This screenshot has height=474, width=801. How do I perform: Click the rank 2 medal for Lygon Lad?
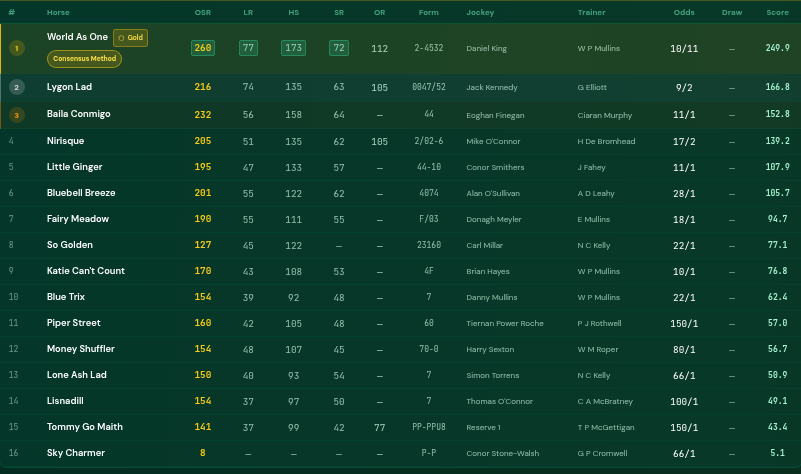[x=17, y=87]
